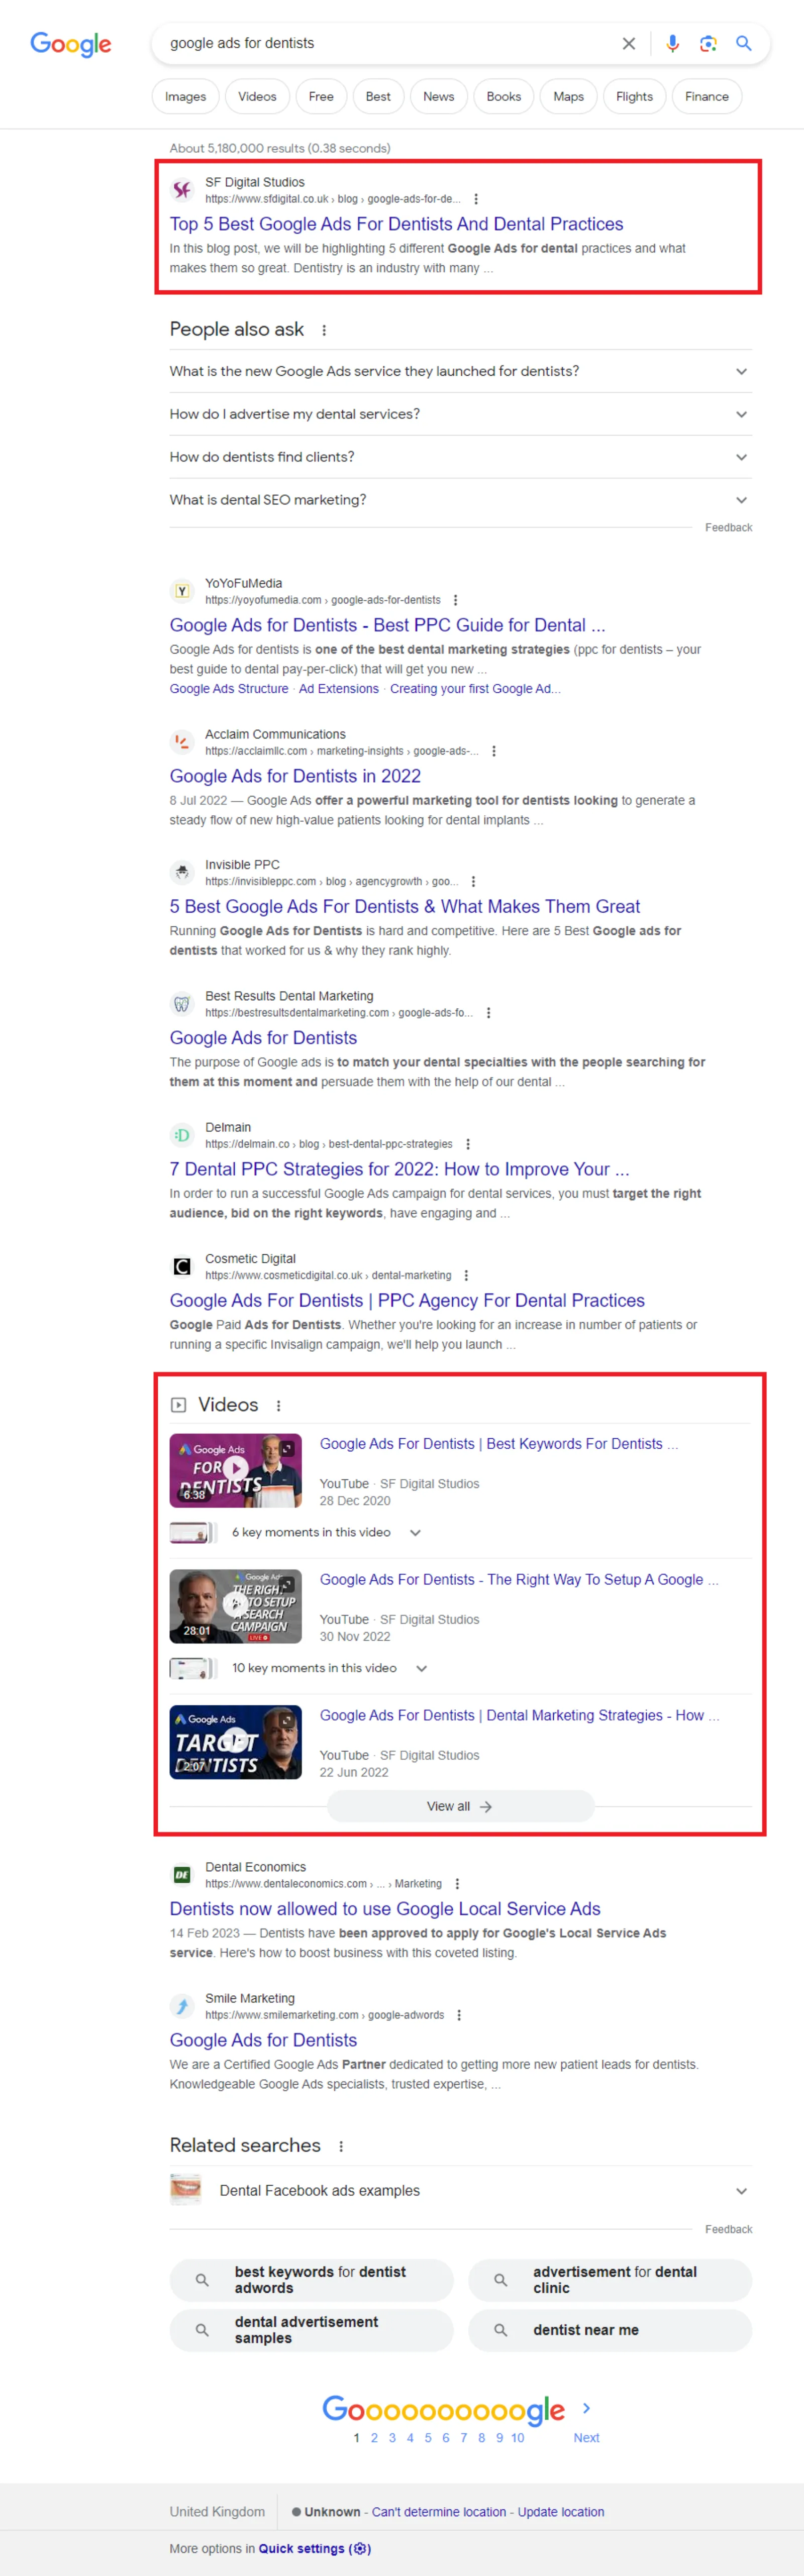The width and height of the screenshot is (804, 2576).
Task: Go to results page 2
Action: click(374, 2438)
